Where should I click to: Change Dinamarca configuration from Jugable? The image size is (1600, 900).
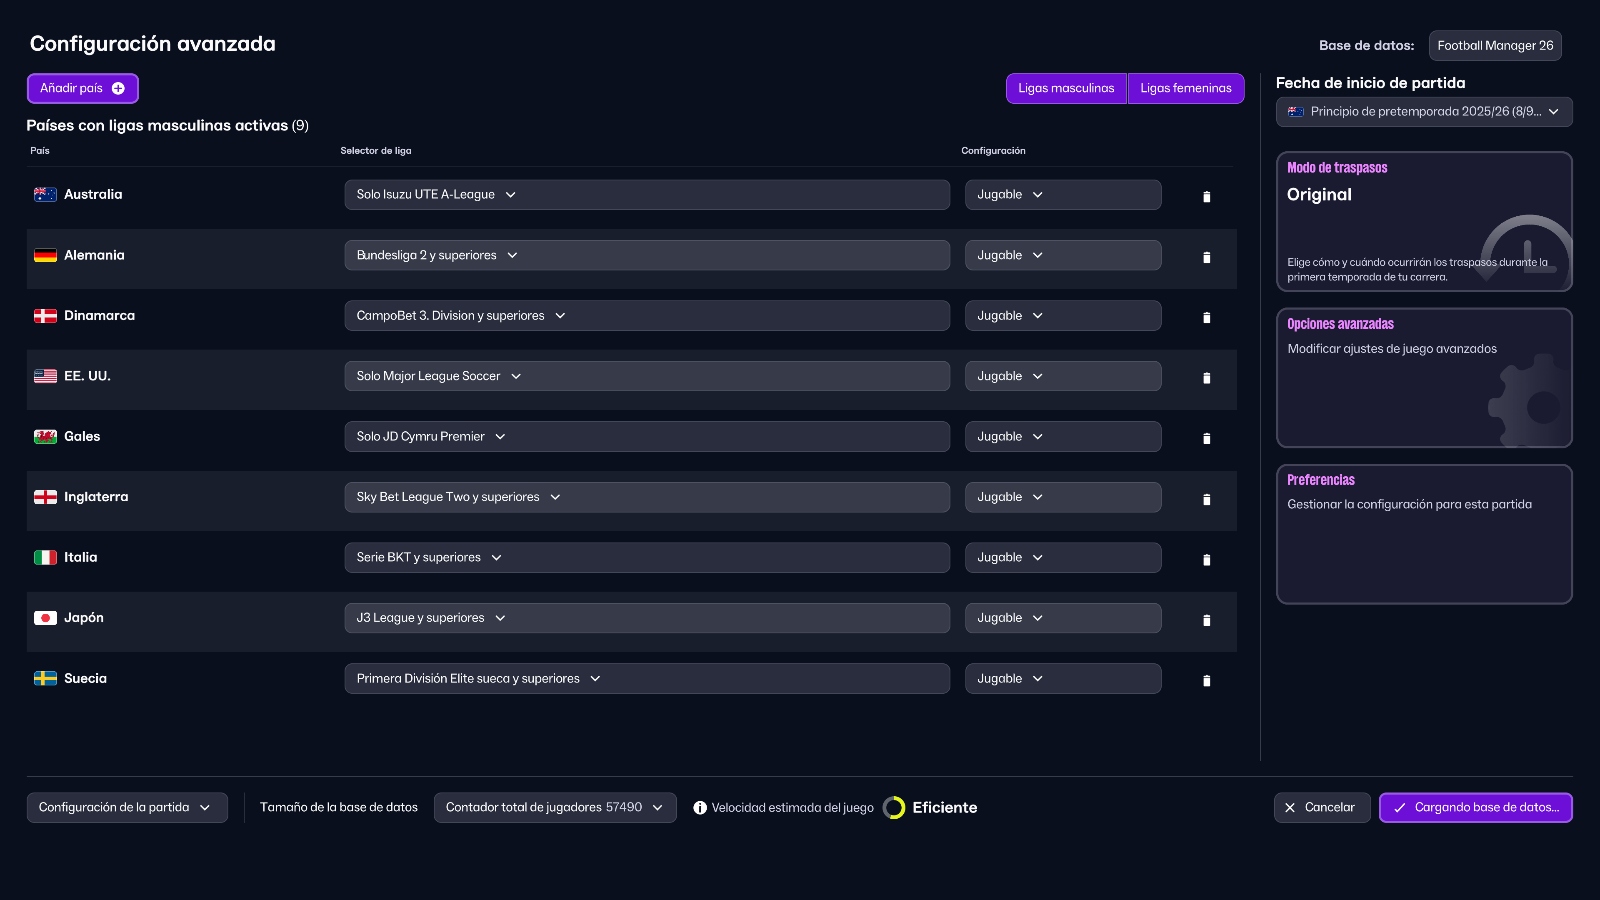click(1062, 315)
